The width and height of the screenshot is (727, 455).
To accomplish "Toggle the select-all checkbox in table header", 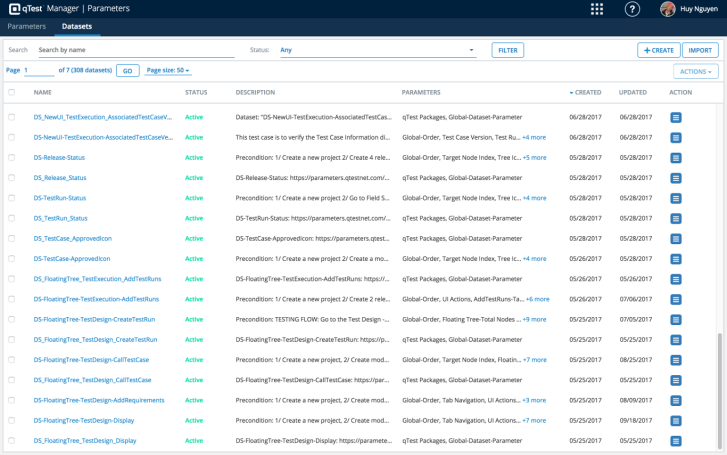I will tap(12, 93).
